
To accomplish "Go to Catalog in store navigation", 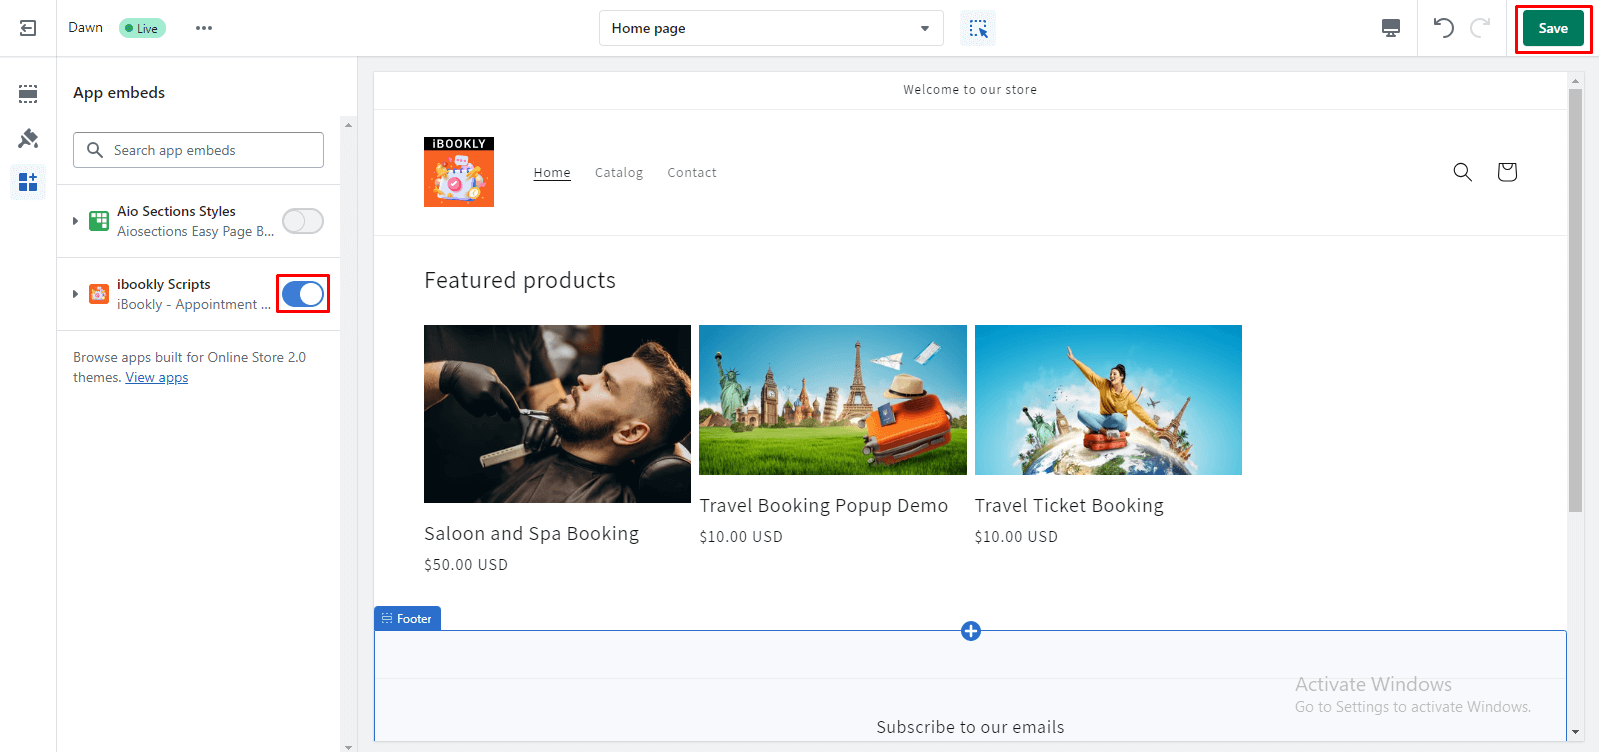I will pyautogui.click(x=618, y=173).
